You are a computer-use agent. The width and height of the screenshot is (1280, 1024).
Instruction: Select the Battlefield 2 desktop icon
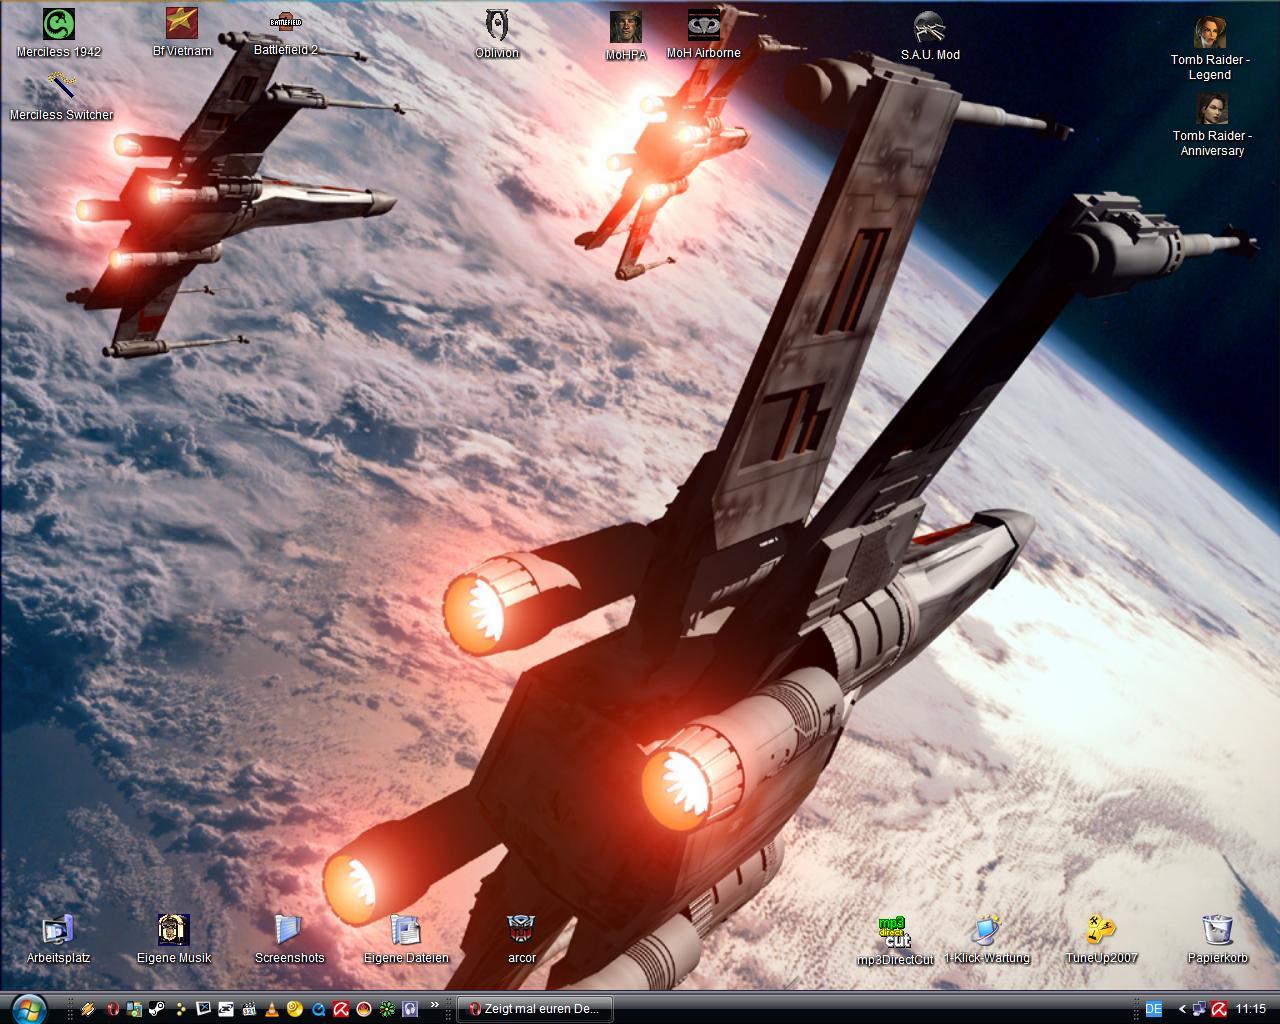pos(286,32)
